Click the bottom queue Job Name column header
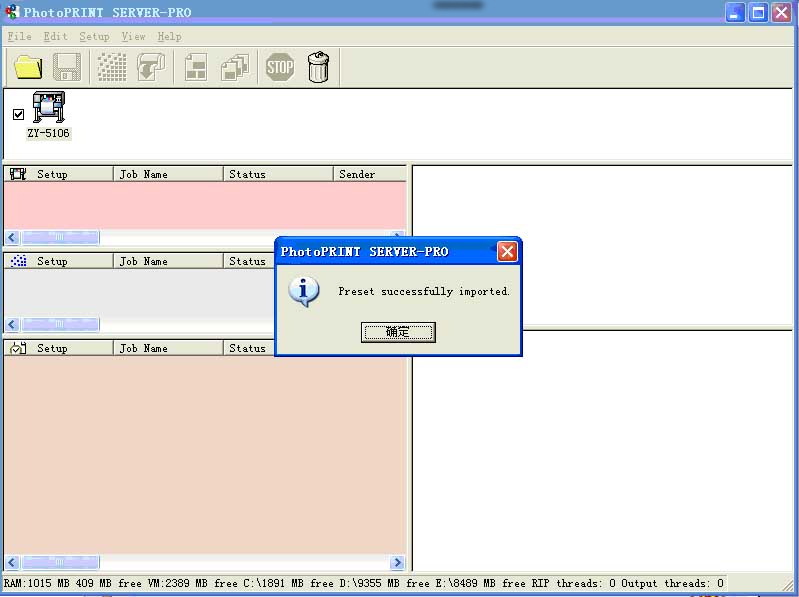The image size is (799, 597). tap(168, 348)
